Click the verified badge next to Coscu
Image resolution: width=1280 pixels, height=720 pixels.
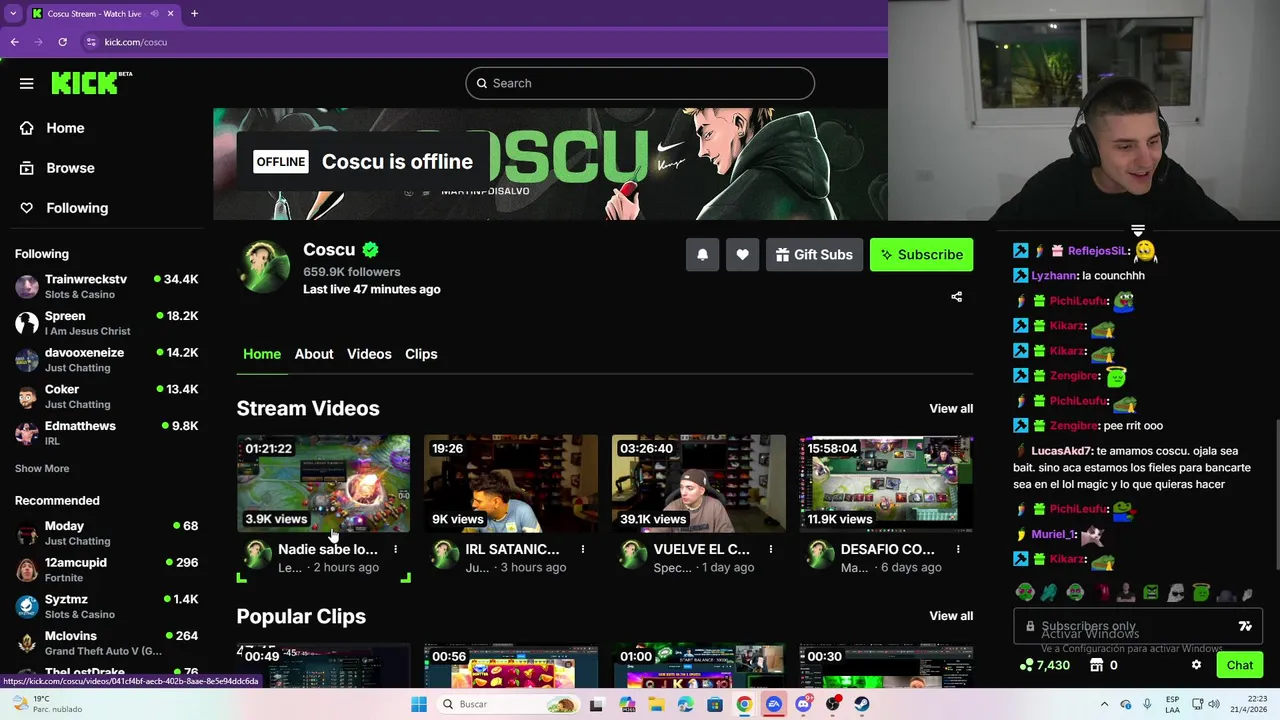click(370, 250)
